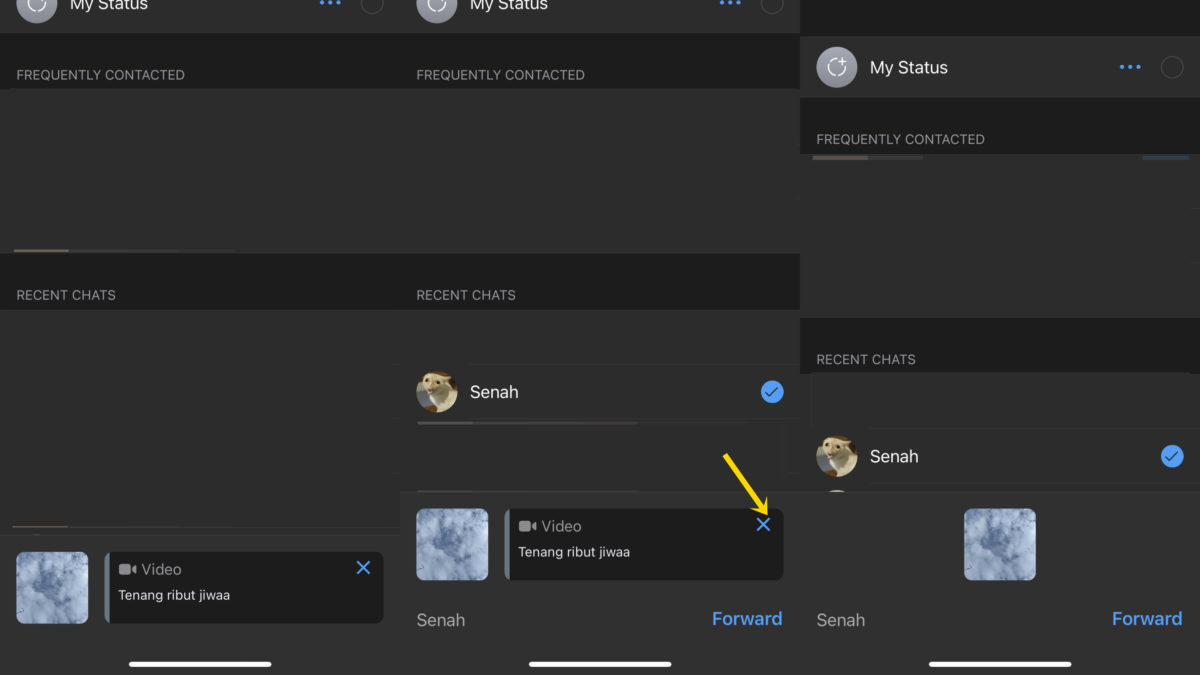
Task: Click the "Tenang ribut jiwaa" caption in the leftmost screen
Action: [x=174, y=595]
